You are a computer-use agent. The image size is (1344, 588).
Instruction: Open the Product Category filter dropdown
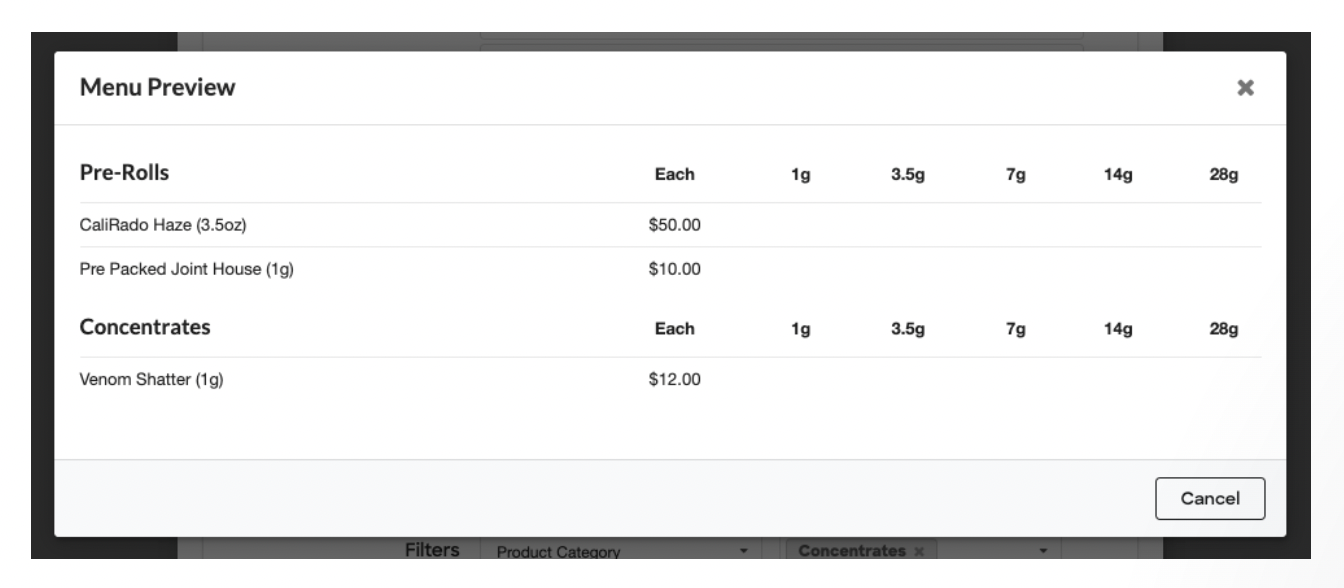point(621,551)
